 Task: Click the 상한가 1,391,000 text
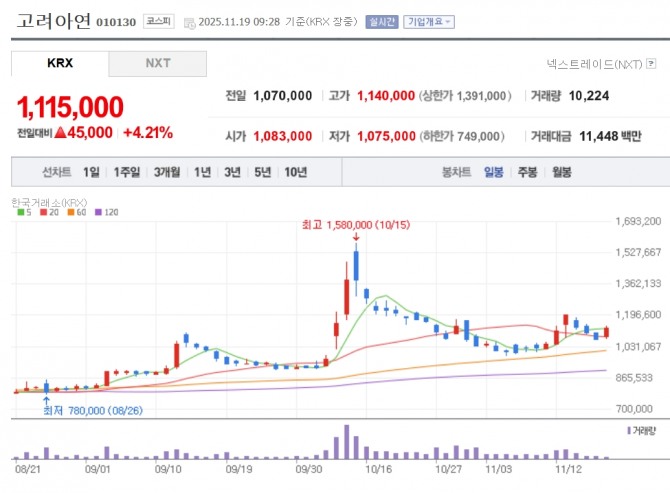click(x=465, y=96)
